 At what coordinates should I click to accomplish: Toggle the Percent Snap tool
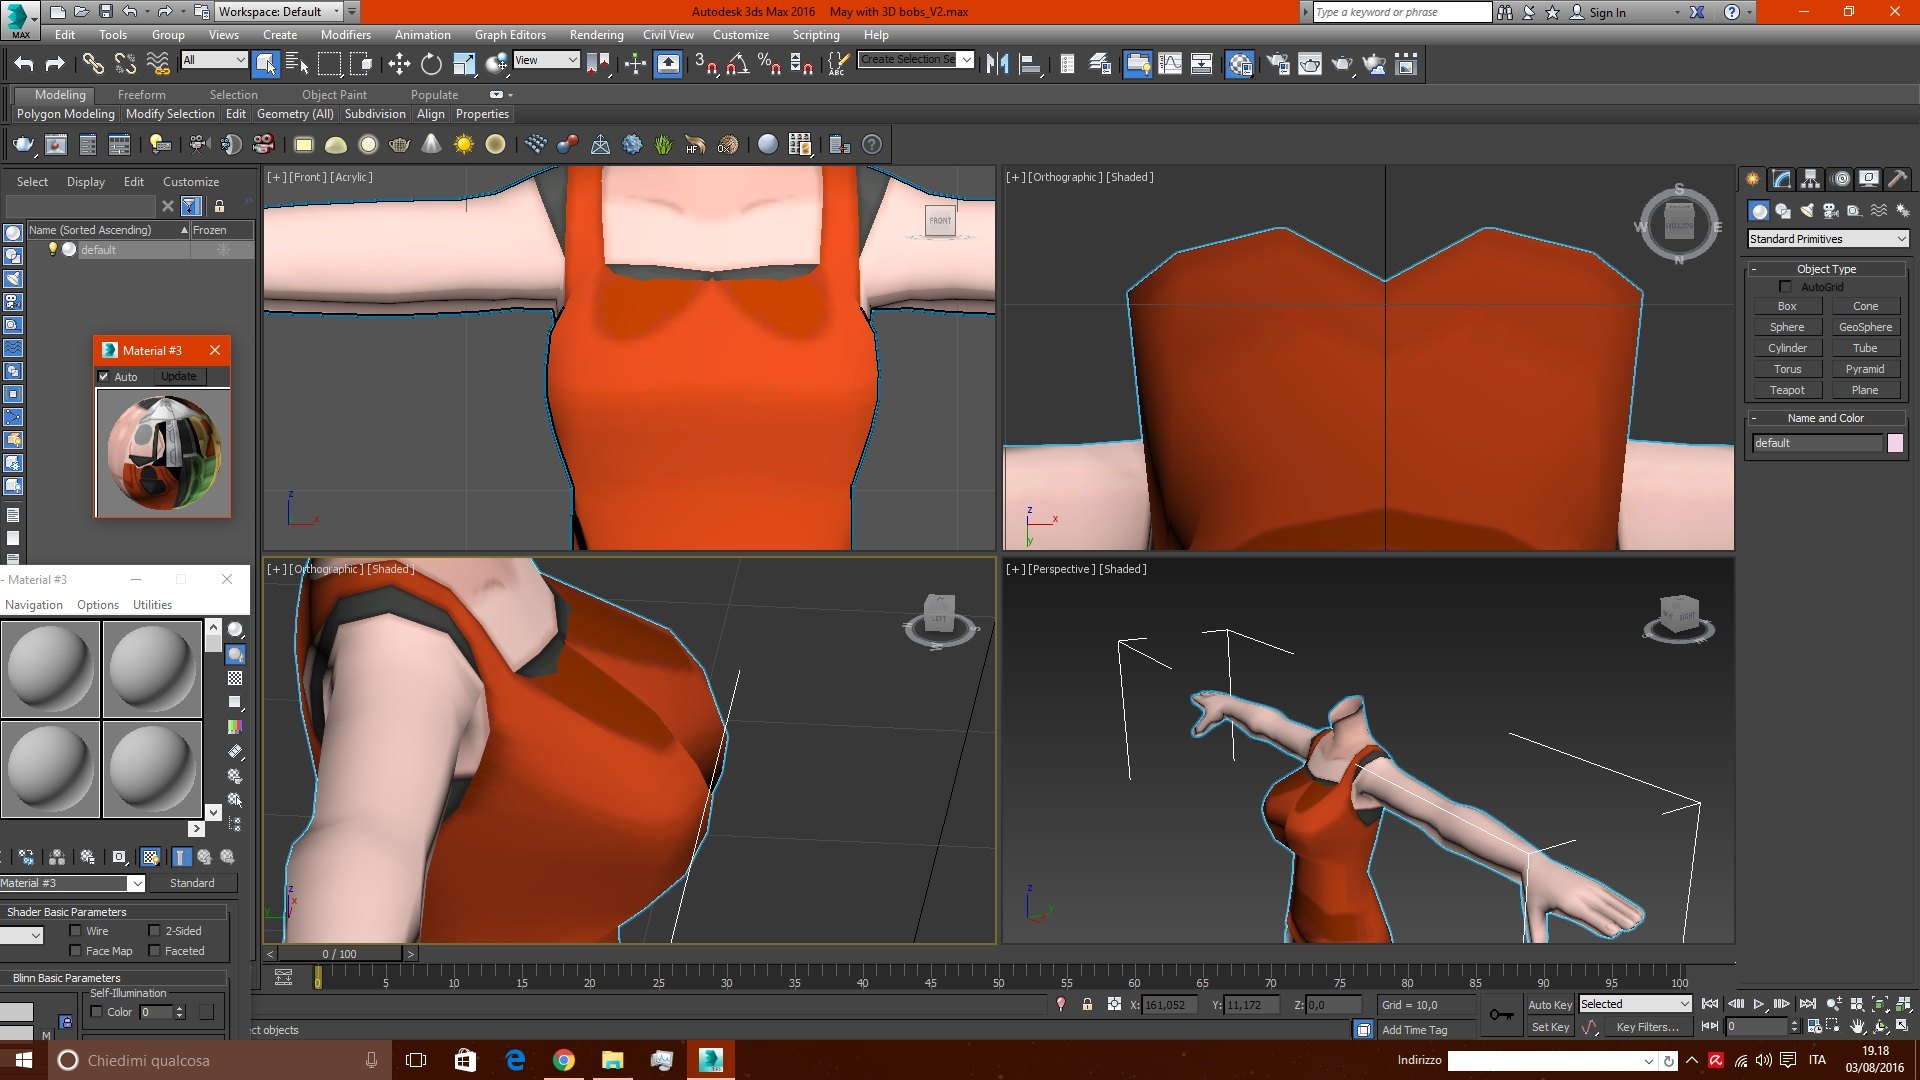[x=769, y=65]
